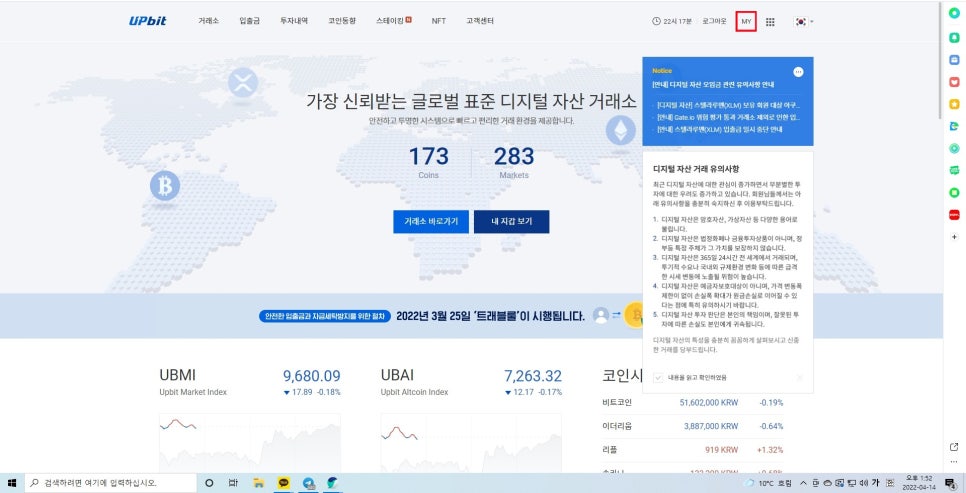Open the 코인동향 menu
Viewport: 966px width, 493px height.
342,21
